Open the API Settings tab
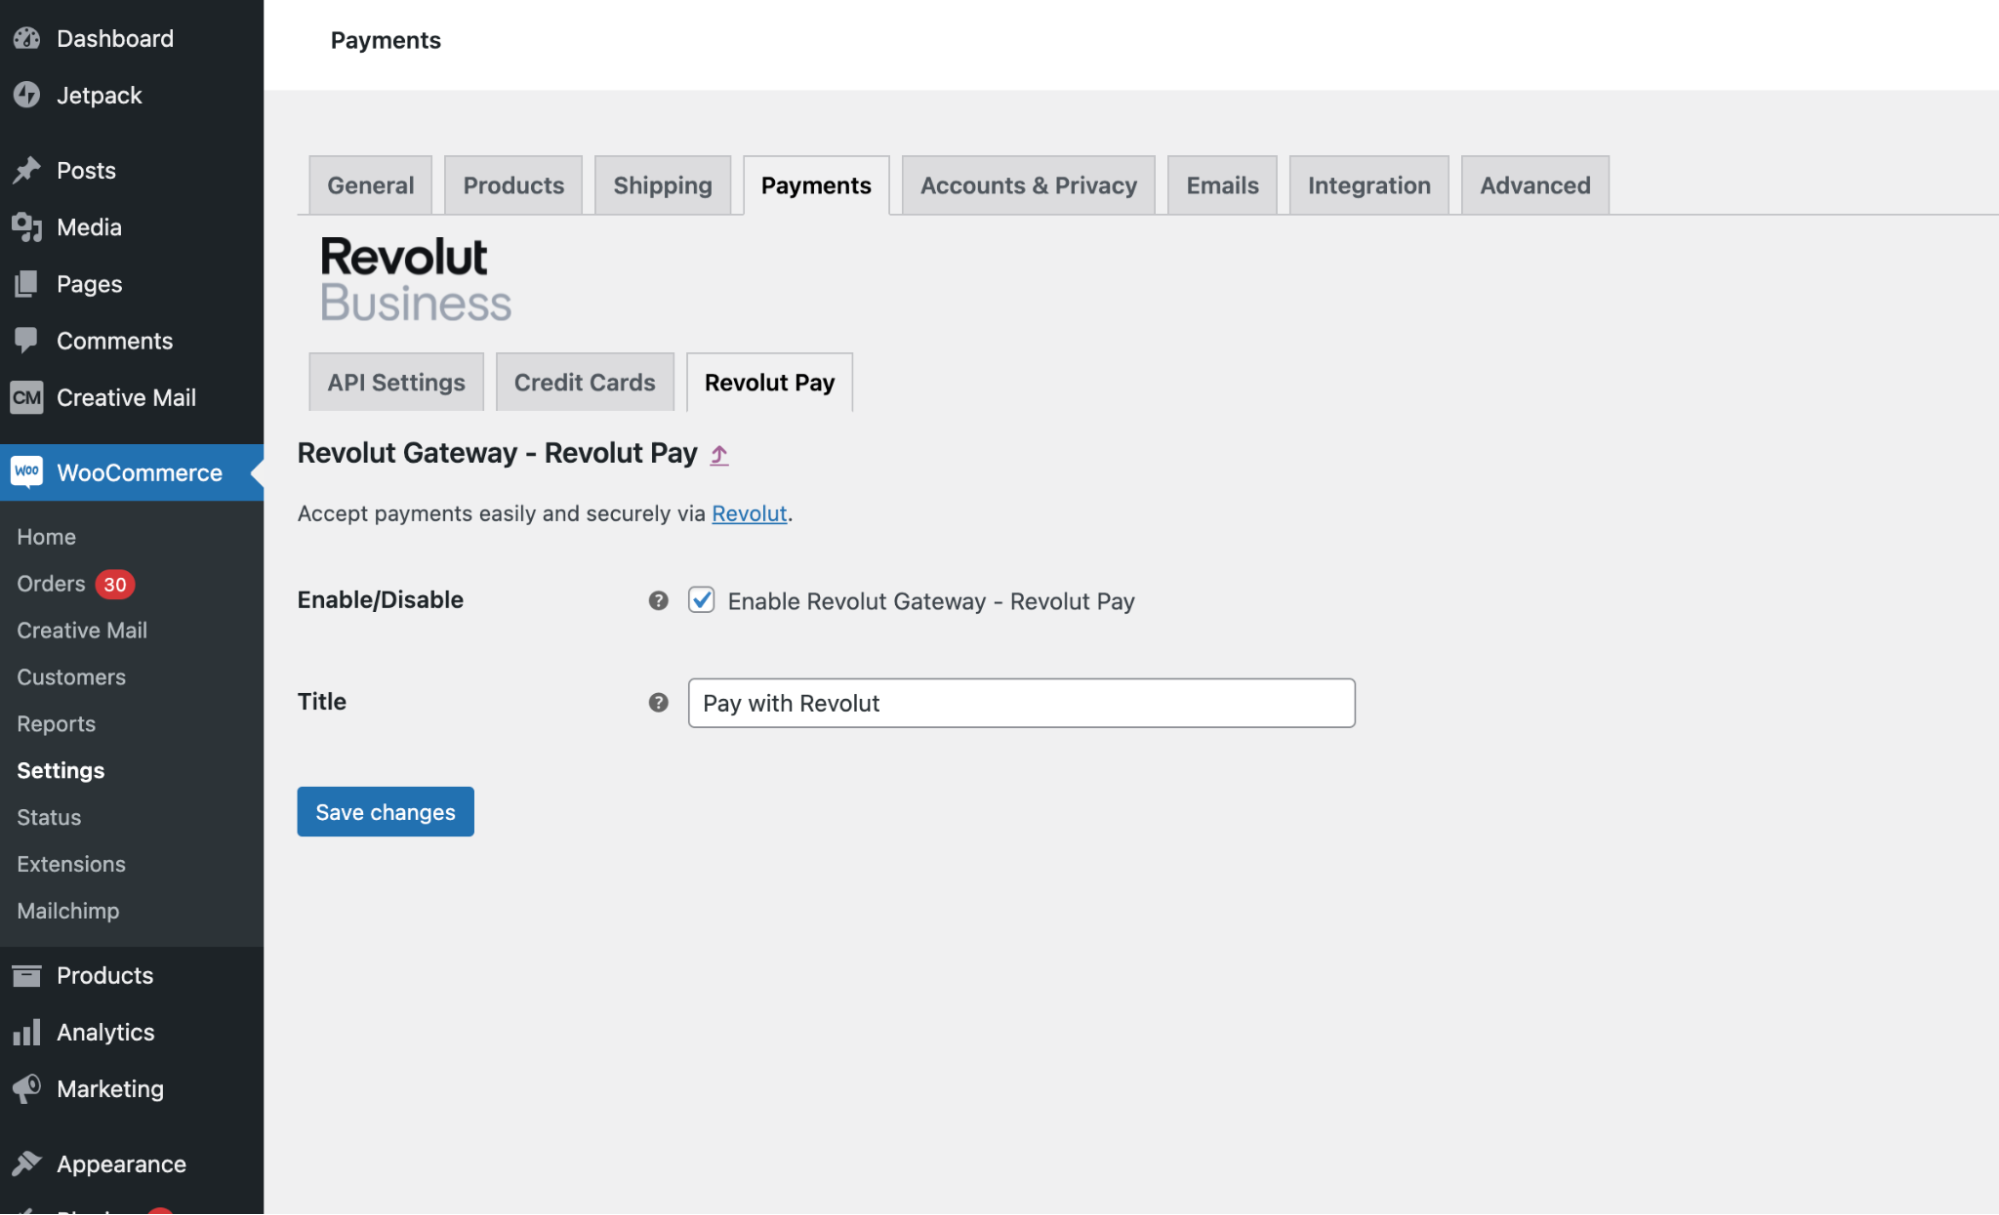This screenshot has height=1215, width=1999. (396, 382)
